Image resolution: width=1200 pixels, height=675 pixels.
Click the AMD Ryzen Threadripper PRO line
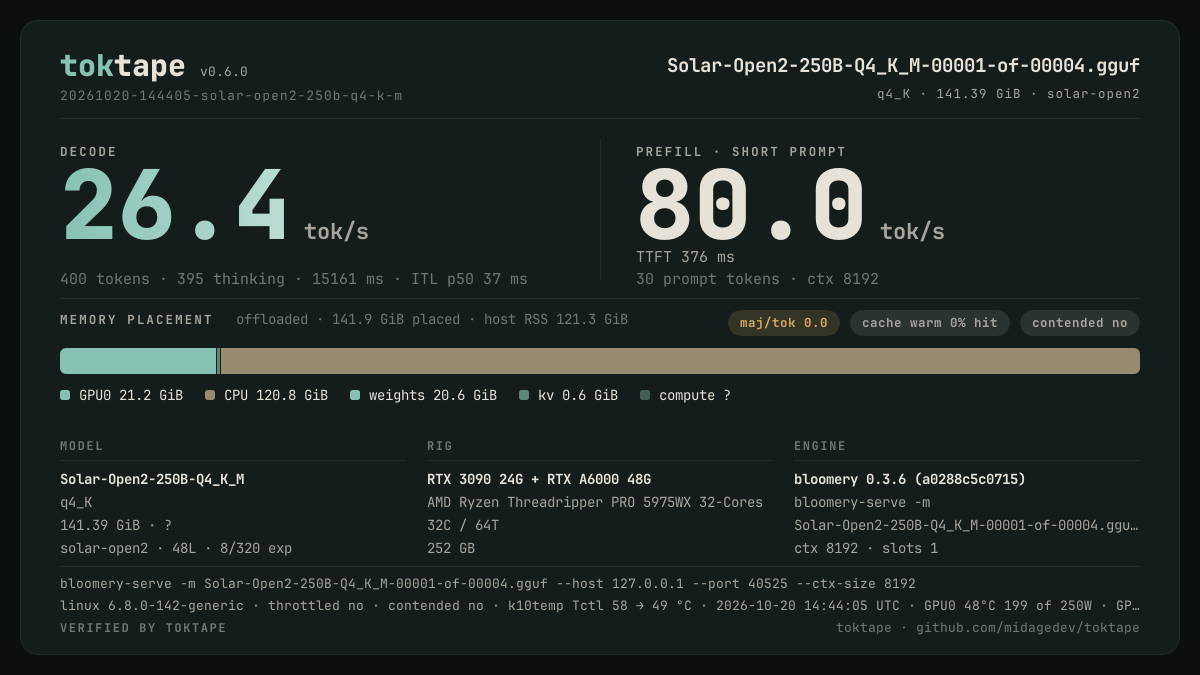595,503
